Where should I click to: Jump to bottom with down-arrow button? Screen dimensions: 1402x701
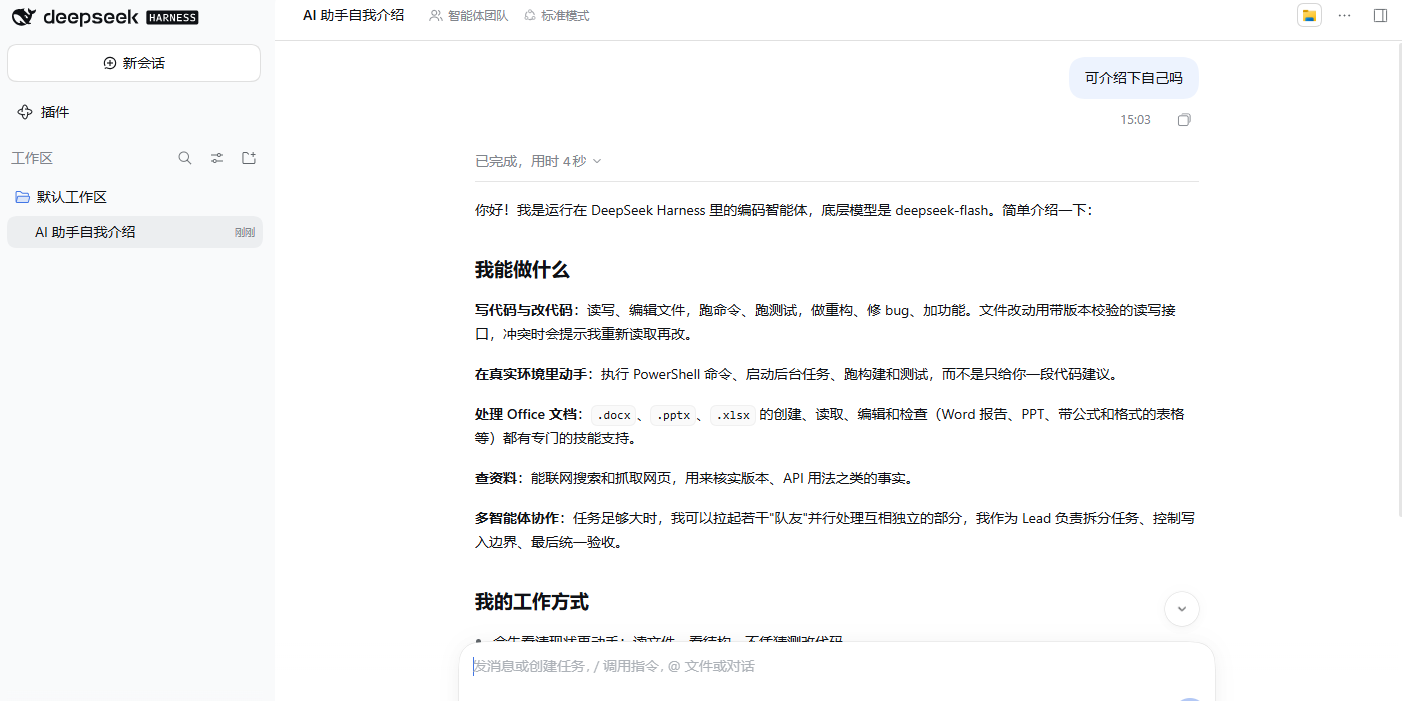point(1181,608)
